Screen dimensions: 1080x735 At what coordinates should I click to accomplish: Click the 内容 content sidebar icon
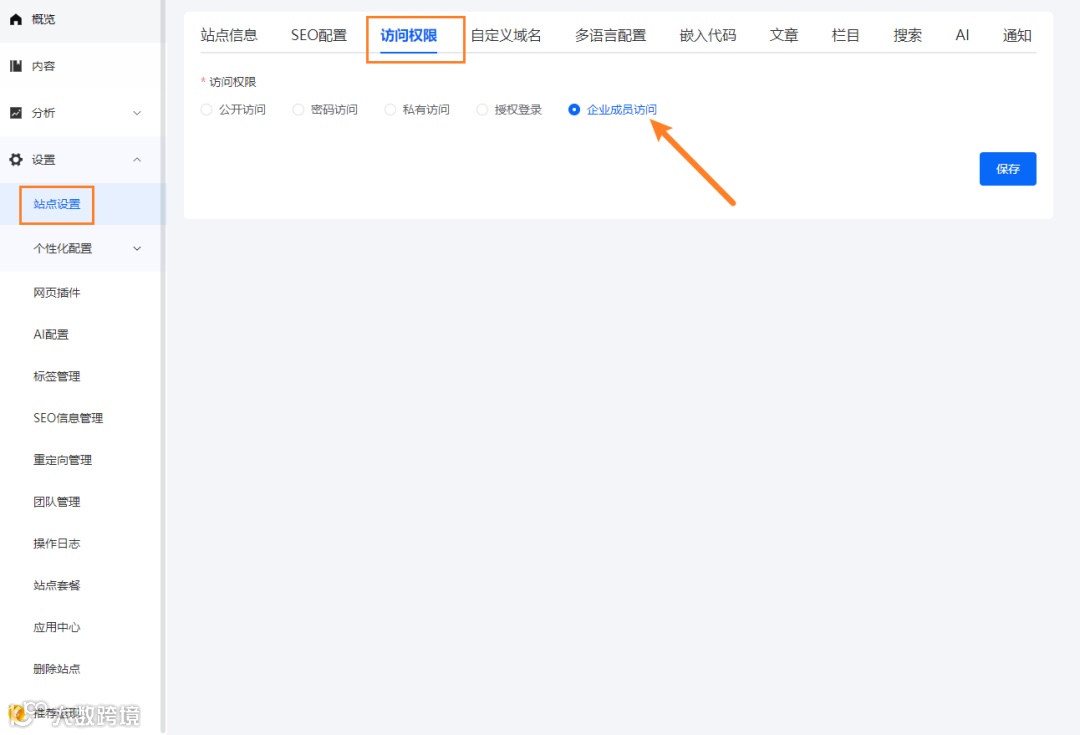14,64
